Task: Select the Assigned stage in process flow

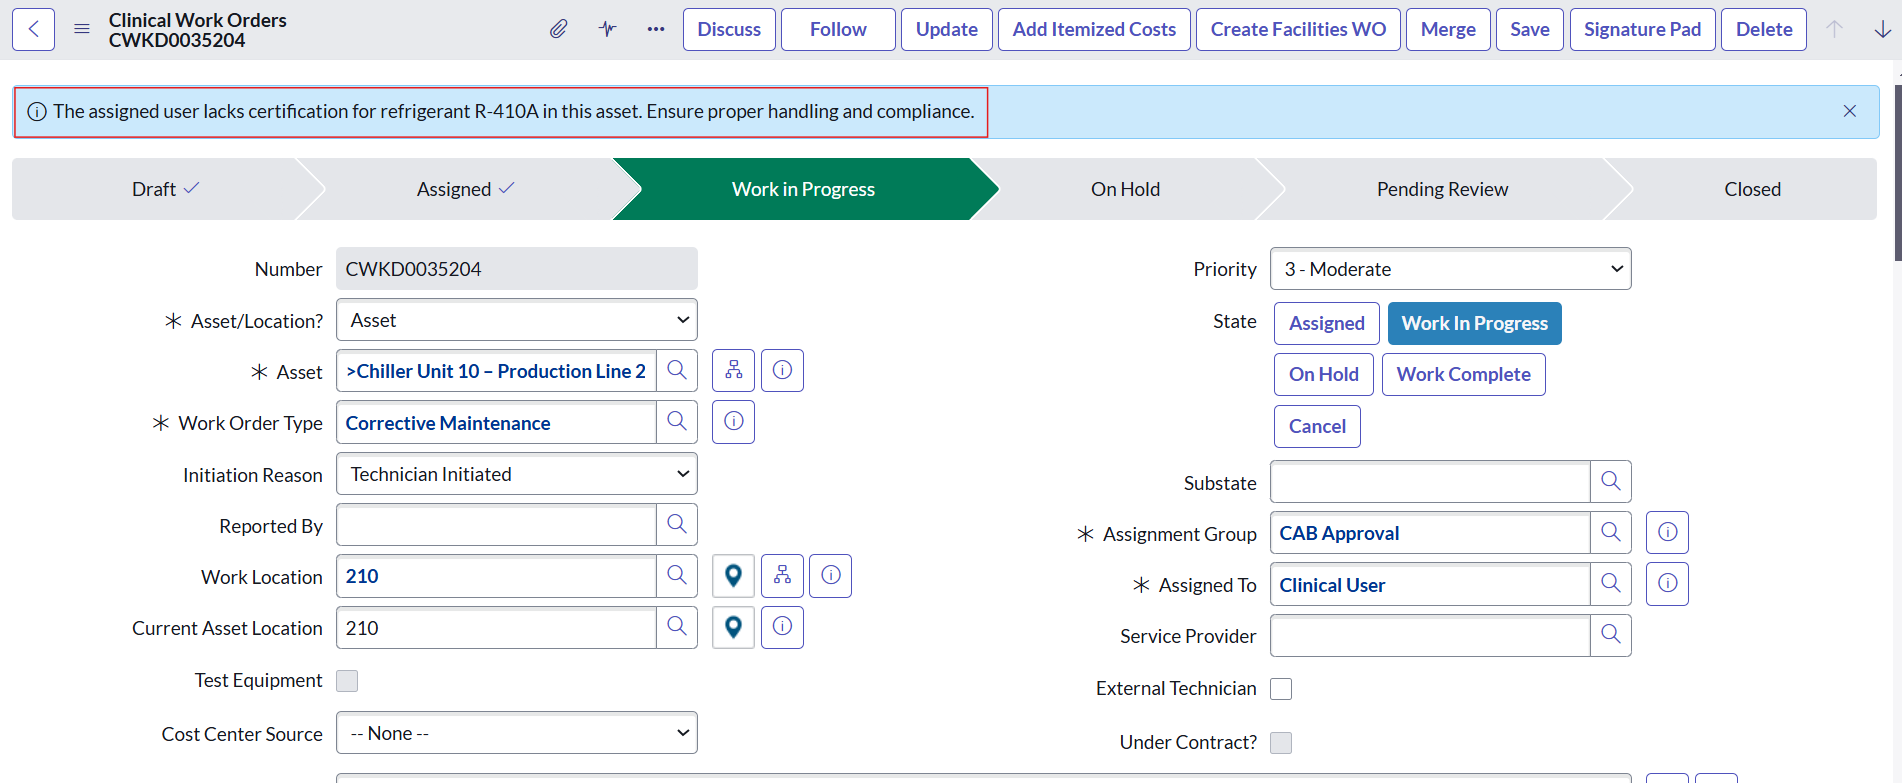Action: tap(465, 189)
